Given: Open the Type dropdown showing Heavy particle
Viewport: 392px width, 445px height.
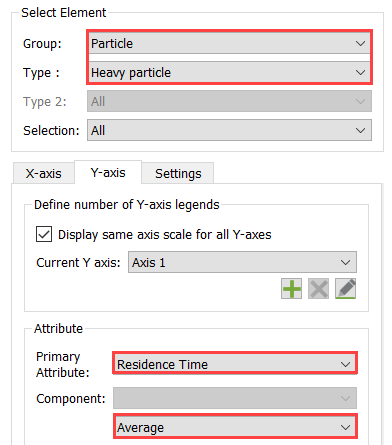Looking at the screenshot, I should tap(229, 72).
